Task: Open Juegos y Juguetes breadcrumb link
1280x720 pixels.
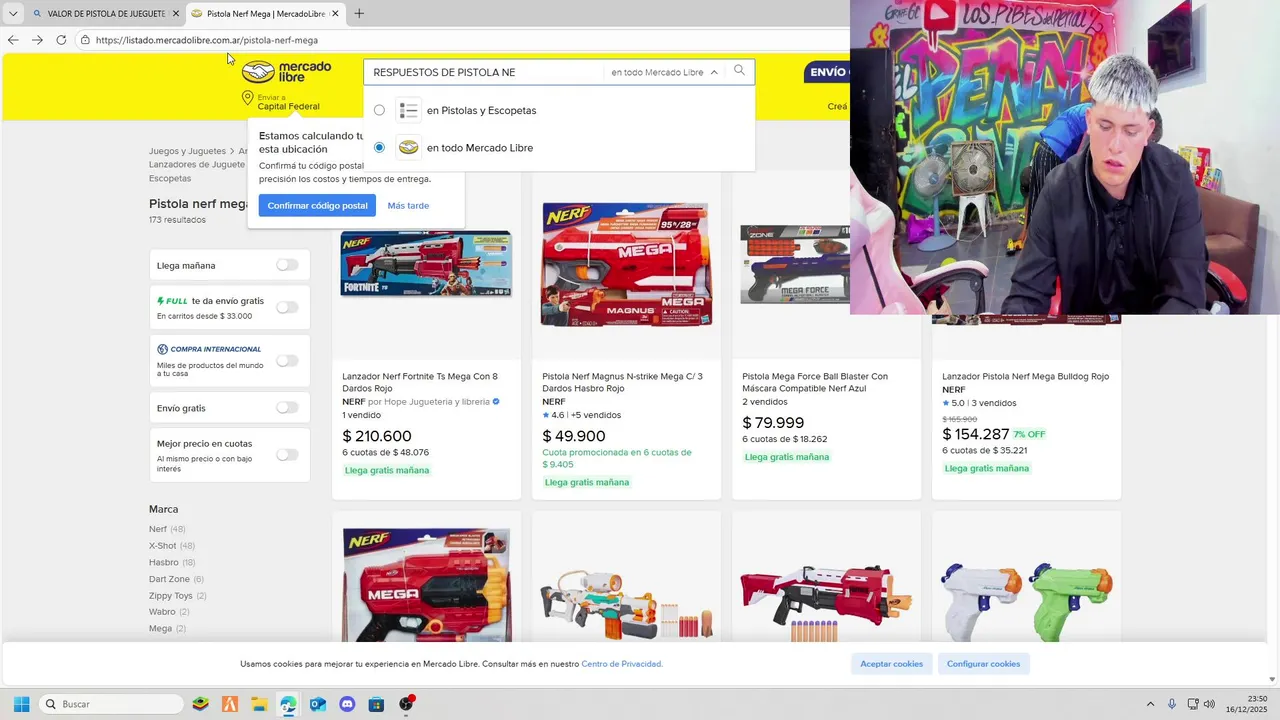Action: point(187,151)
